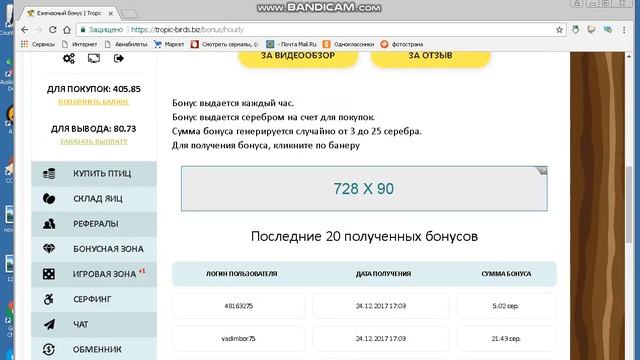Click the people icon next to Рефералы

pos(49,224)
